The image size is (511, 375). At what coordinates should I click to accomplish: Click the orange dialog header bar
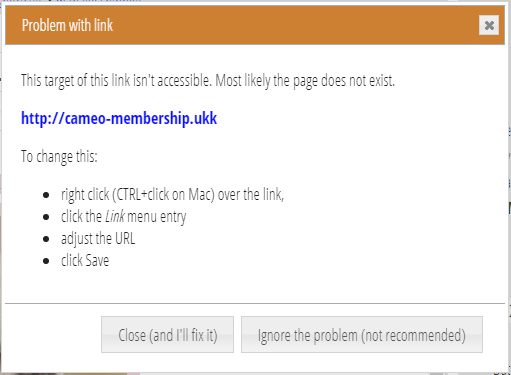click(x=255, y=25)
